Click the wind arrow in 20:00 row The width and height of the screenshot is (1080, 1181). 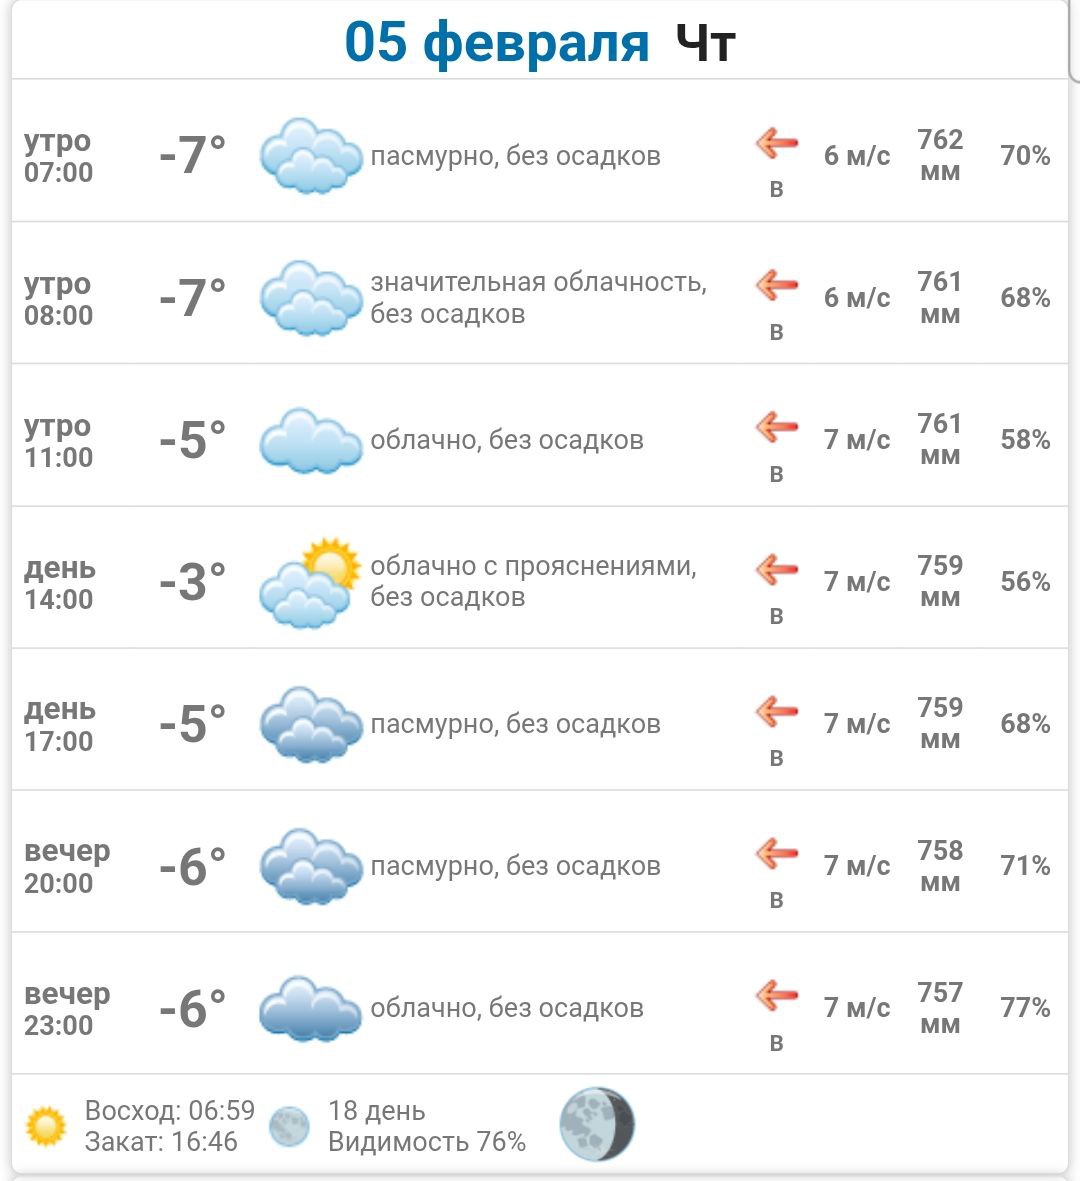click(x=777, y=854)
